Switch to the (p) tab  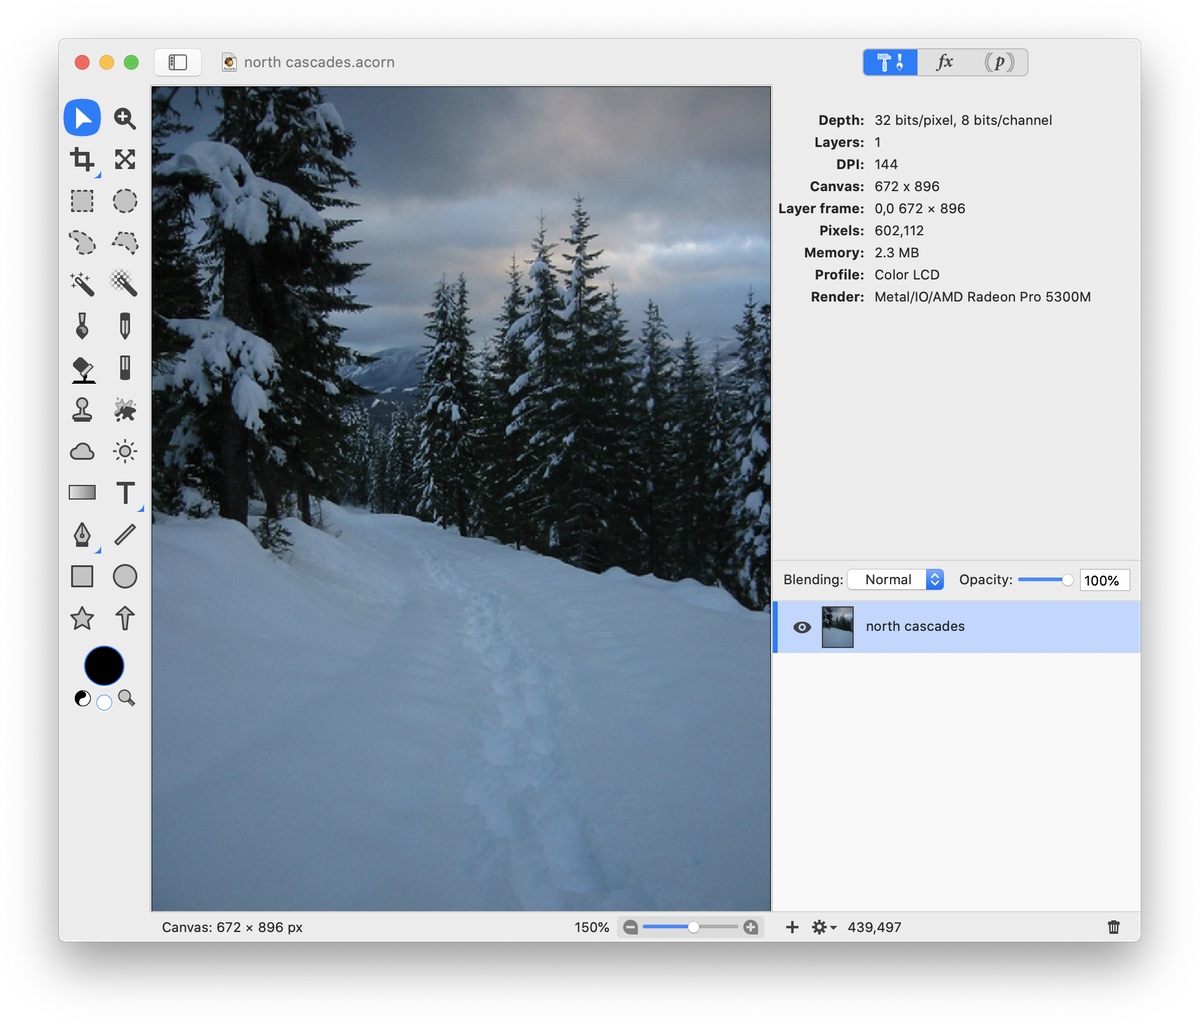click(x=999, y=62)
